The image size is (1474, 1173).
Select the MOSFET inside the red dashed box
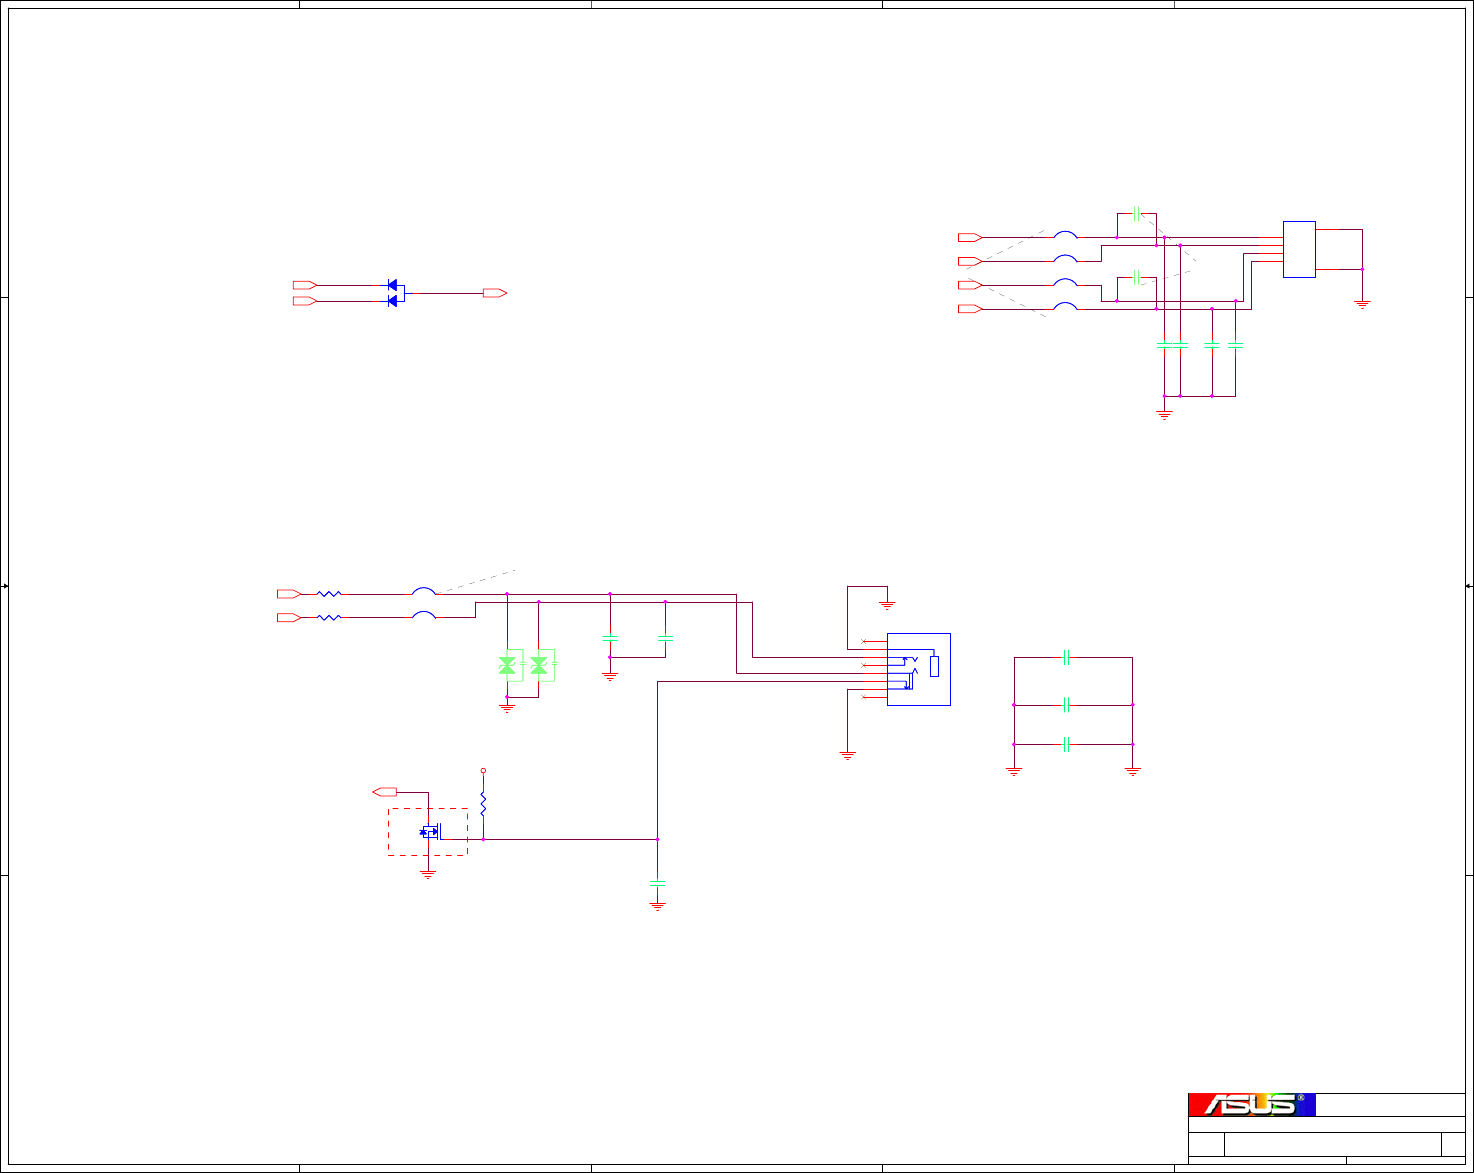point(431,831)
